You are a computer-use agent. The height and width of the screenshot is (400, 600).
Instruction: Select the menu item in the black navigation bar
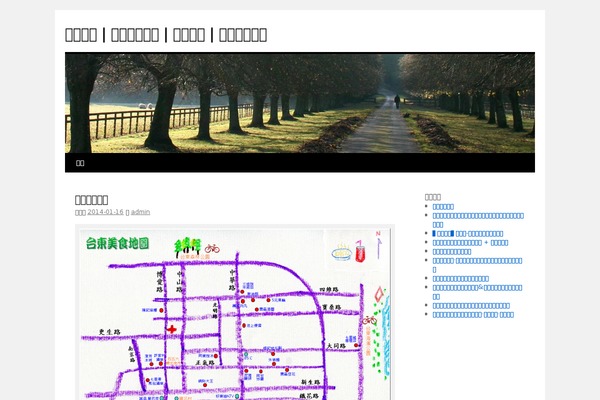coord(80,163)
